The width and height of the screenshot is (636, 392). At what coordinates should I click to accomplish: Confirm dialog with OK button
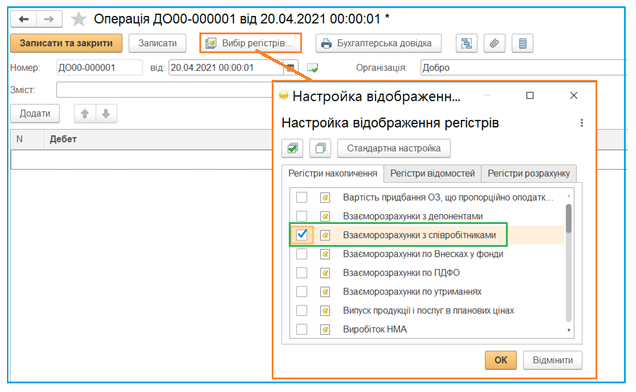(501, 360)
